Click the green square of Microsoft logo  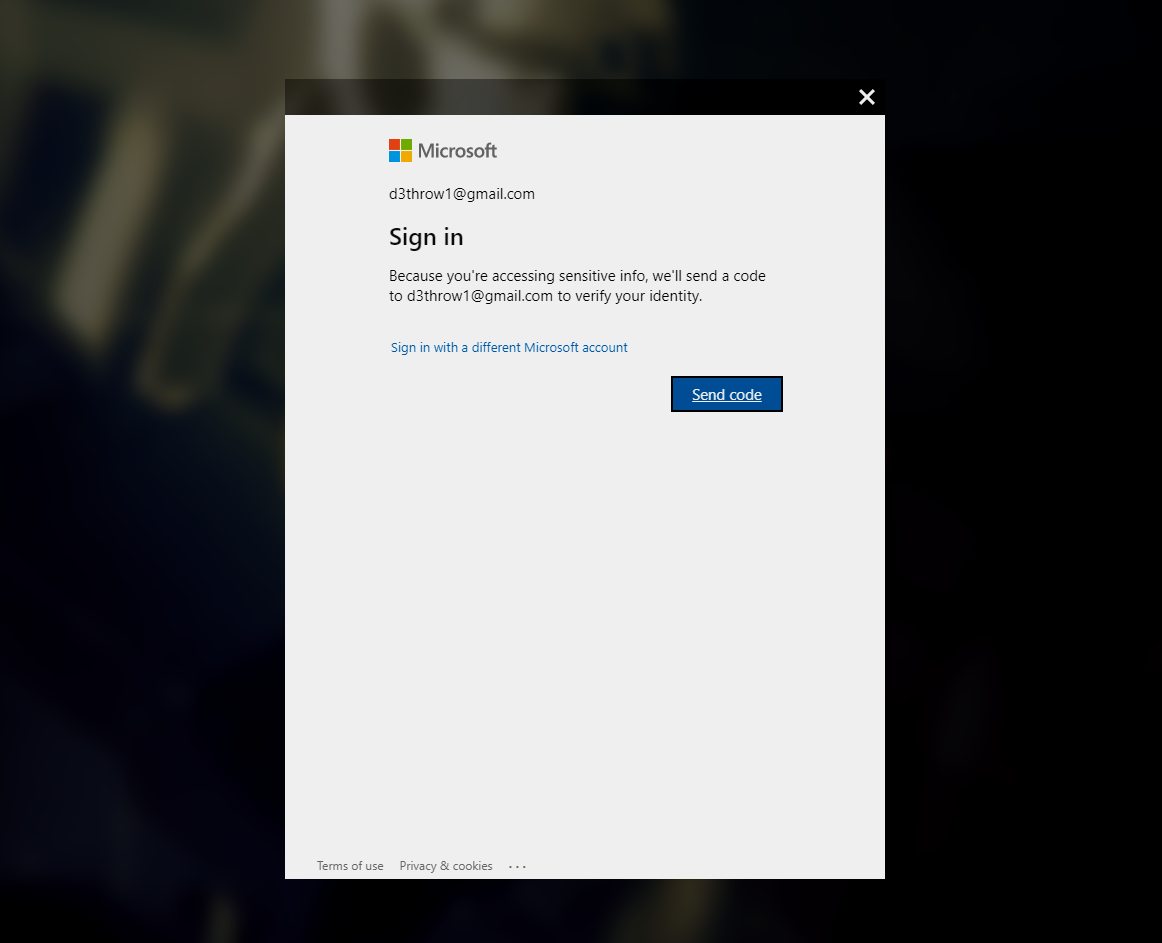coord(406,145)
